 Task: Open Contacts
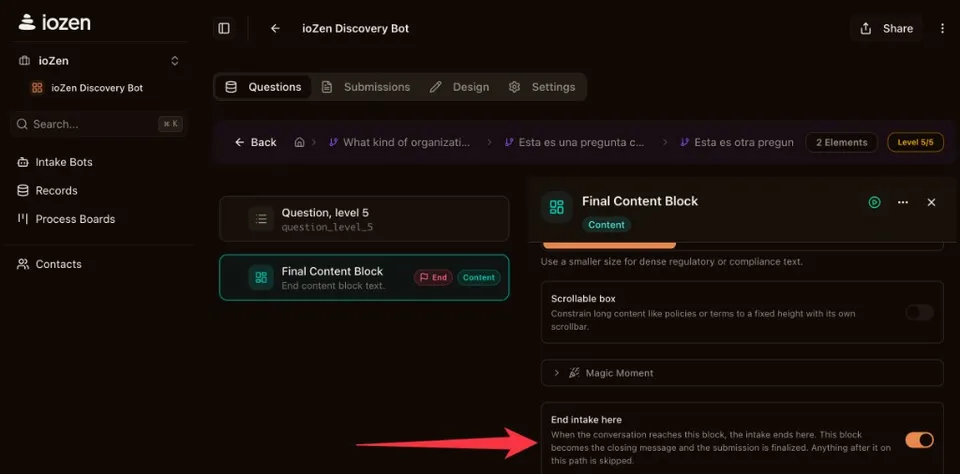58,264
